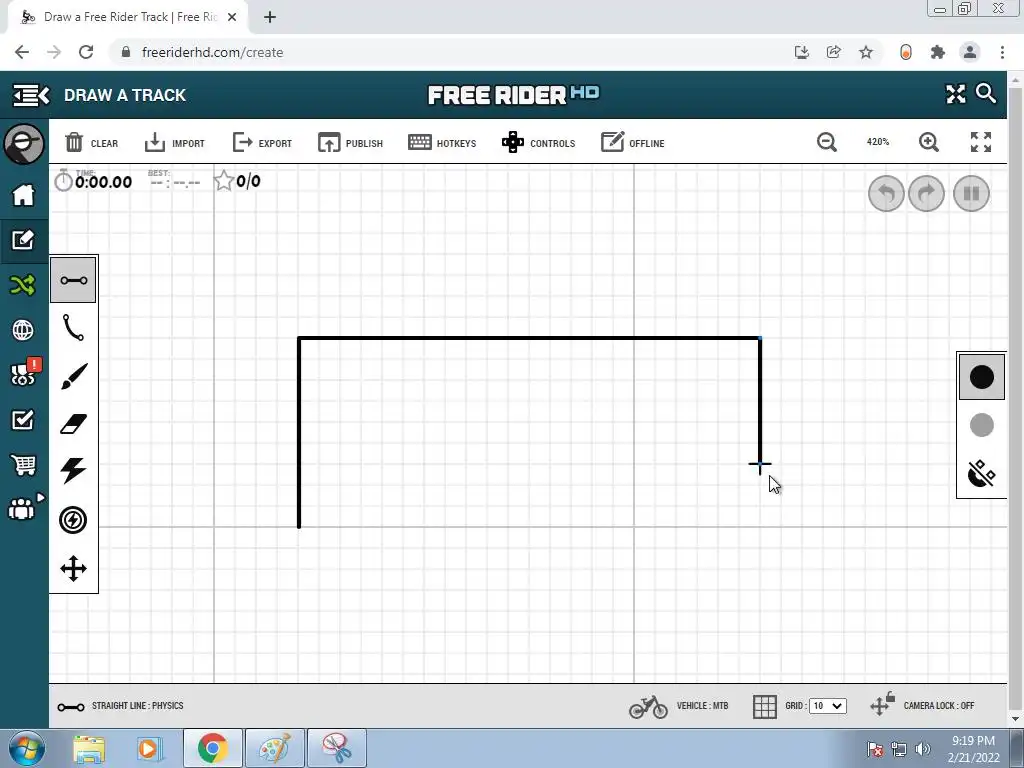
Task: Click the 420% zoom level
Action: point(878,142)
